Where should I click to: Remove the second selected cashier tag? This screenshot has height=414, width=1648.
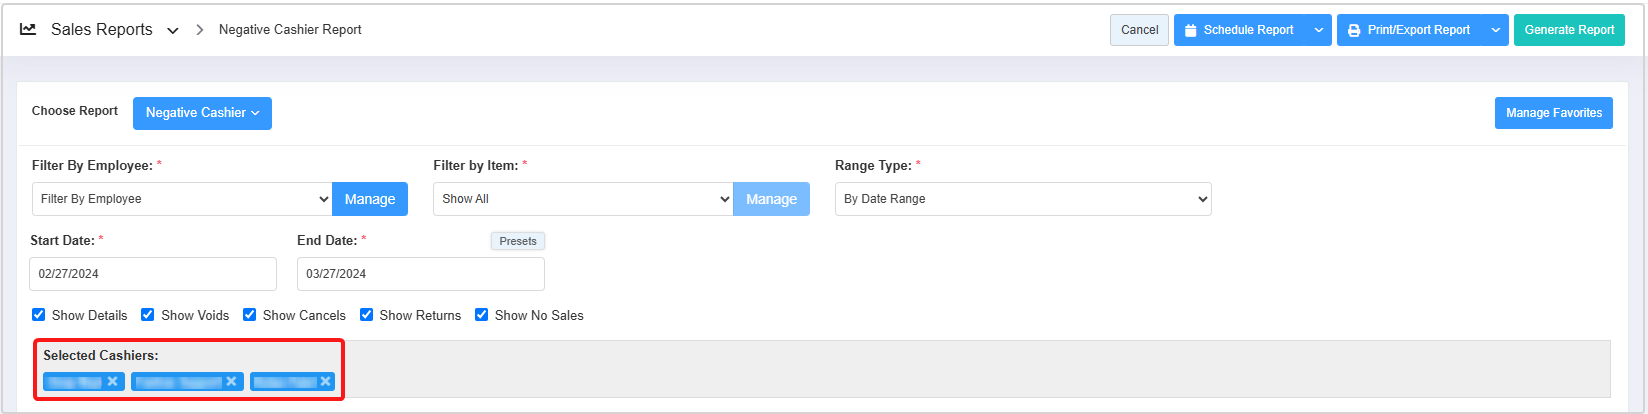(231, 381)
